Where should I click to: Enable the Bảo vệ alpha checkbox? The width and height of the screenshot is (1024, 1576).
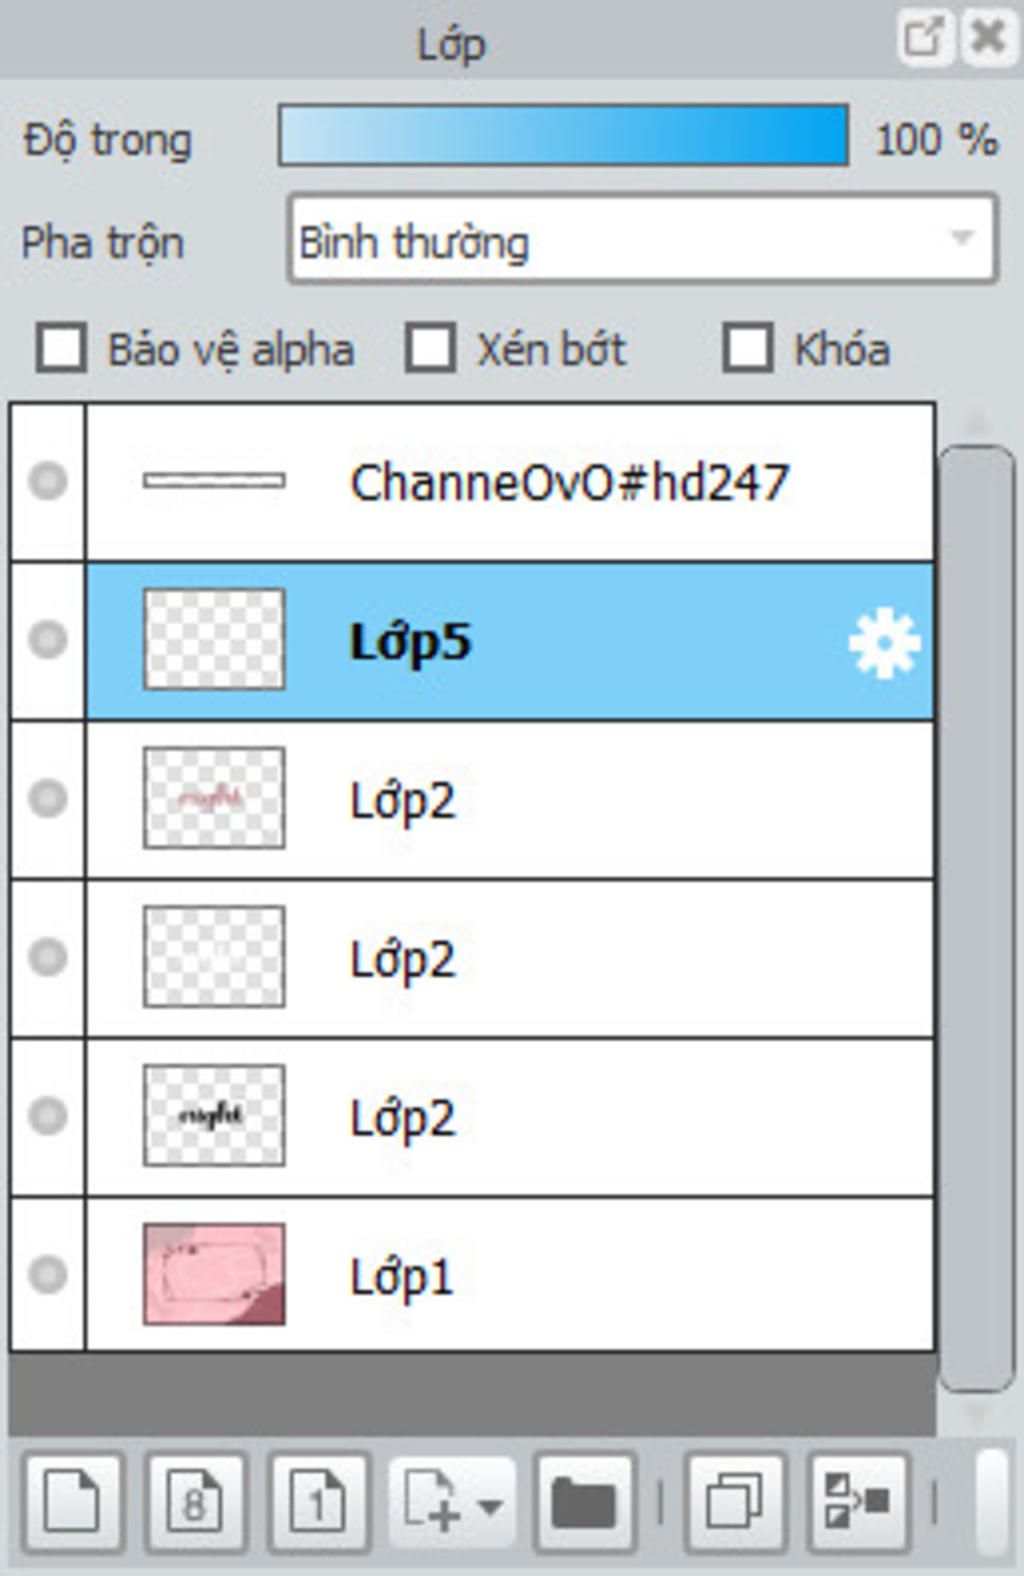pos(61,347)
